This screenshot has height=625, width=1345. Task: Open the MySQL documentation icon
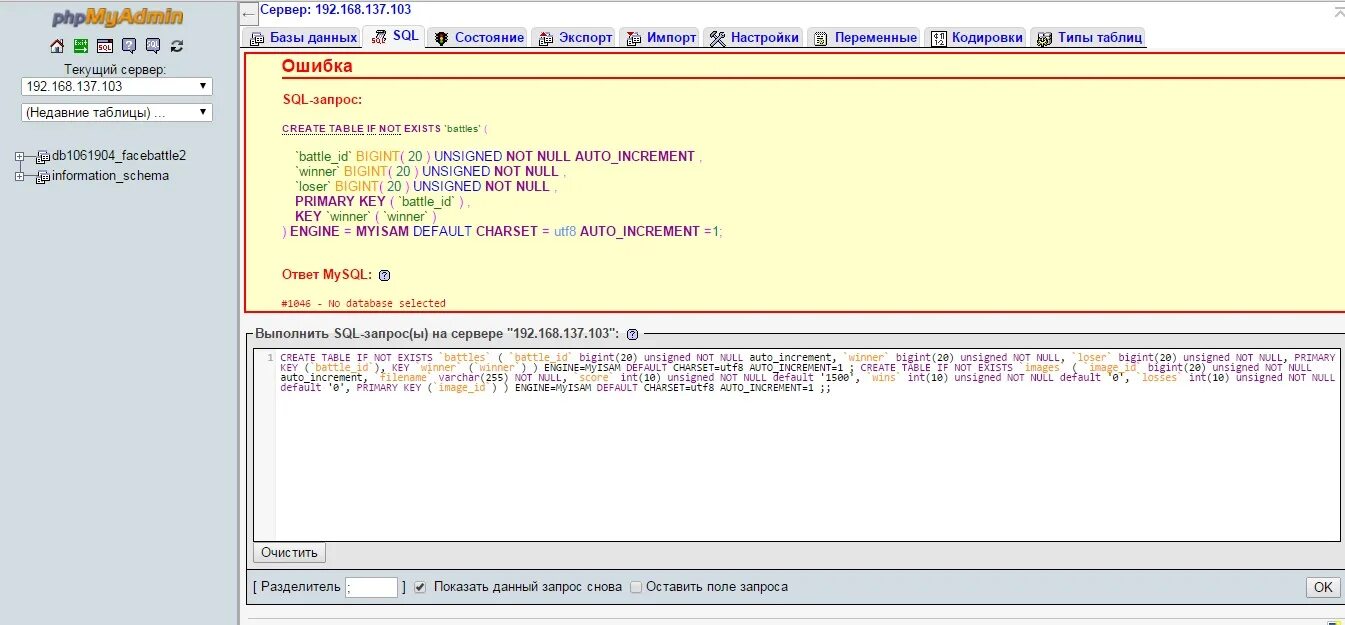153,46
